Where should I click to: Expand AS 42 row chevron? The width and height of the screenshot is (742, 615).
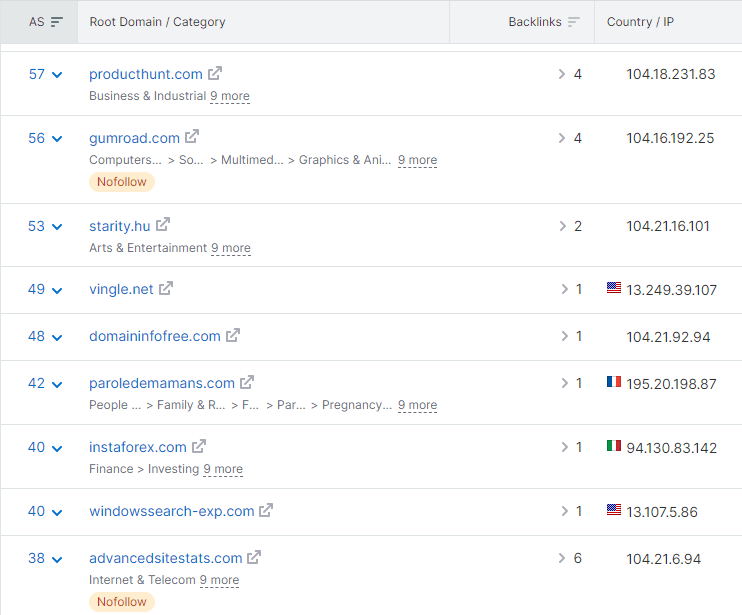point(57,385)
